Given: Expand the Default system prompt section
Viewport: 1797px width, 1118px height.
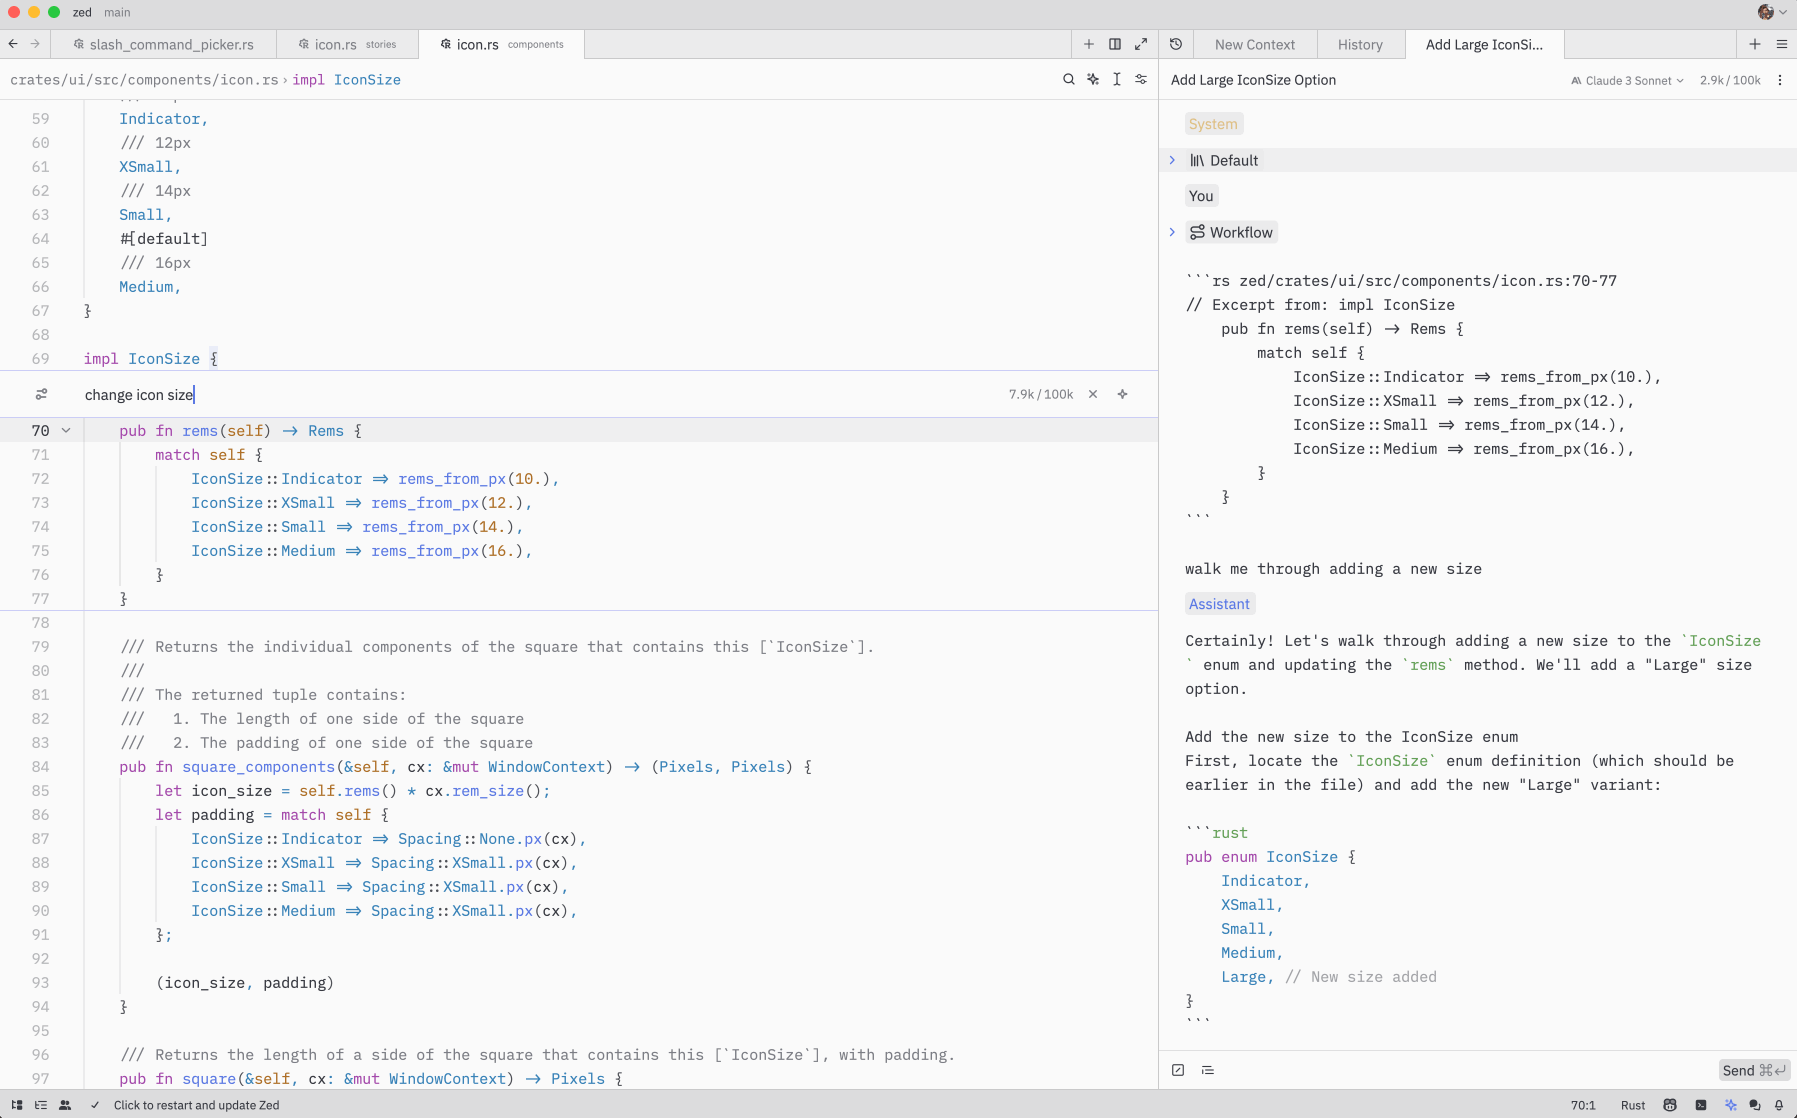Looking at the screenshot, I should click(1173, 160).
